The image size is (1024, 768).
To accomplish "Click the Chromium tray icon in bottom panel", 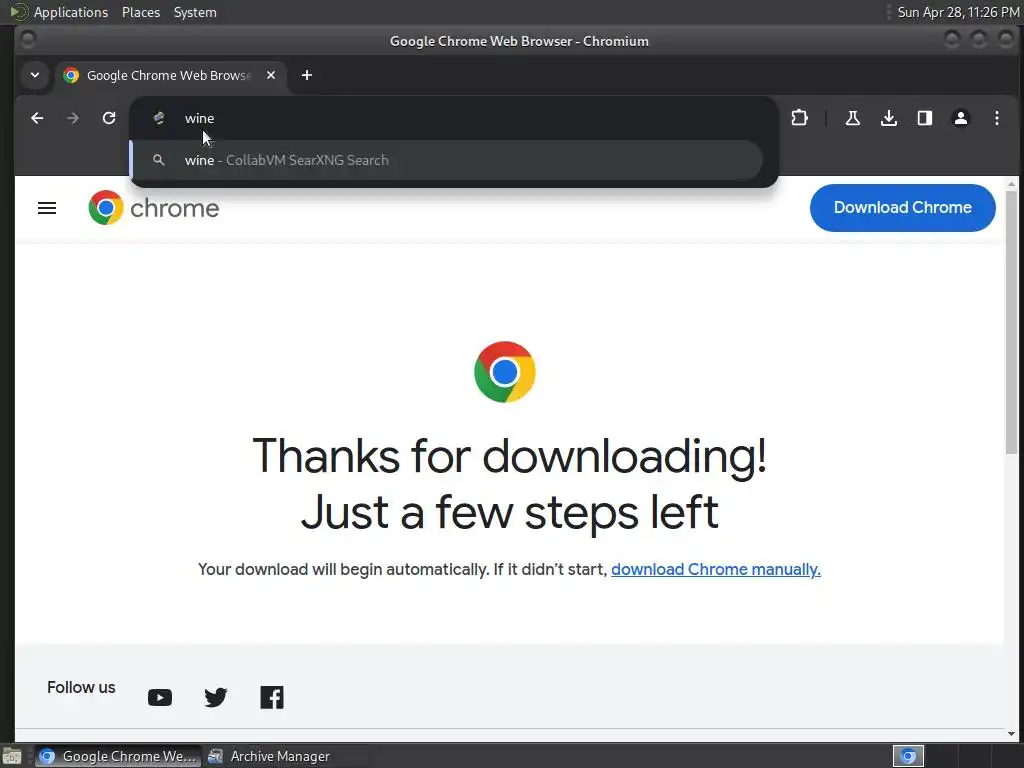I will point(908,756).
